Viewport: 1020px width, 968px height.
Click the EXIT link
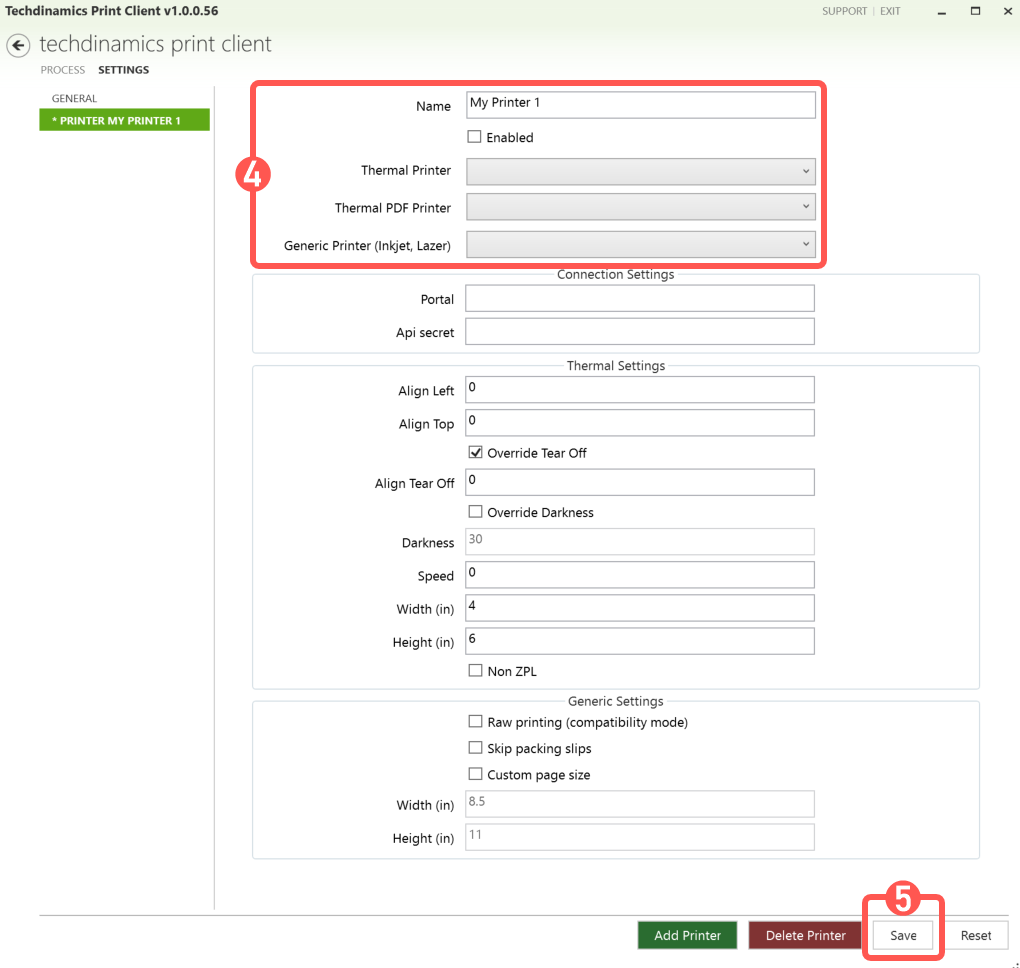[890, 11]
